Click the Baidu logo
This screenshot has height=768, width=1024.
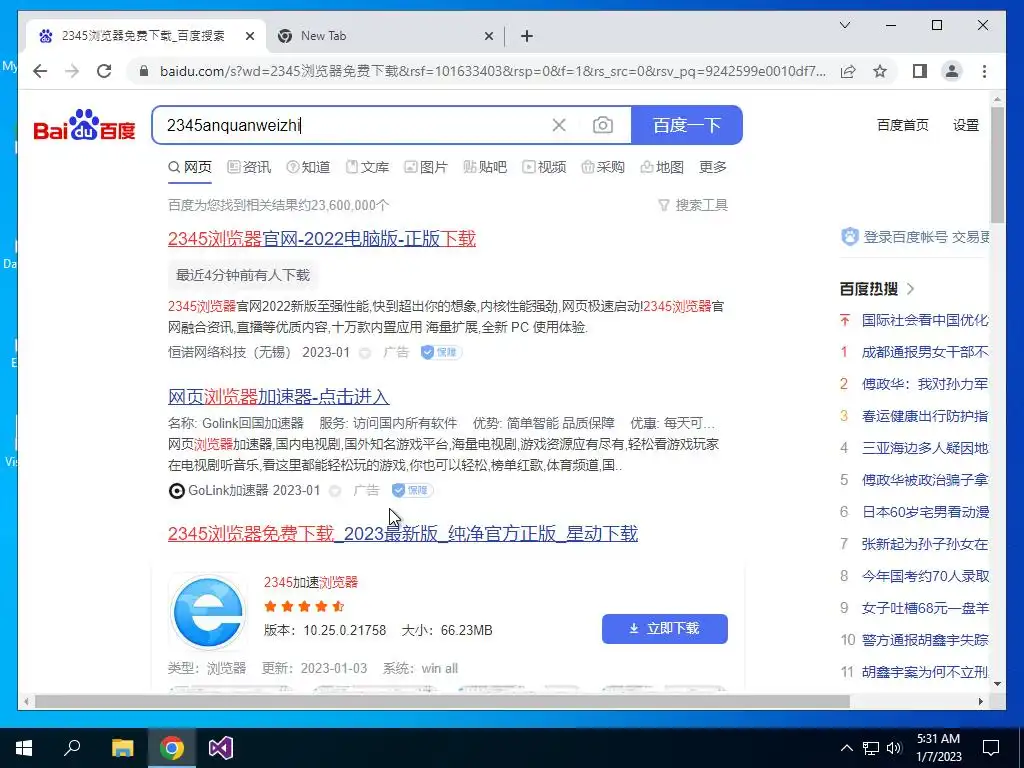[x=84, y=124]
